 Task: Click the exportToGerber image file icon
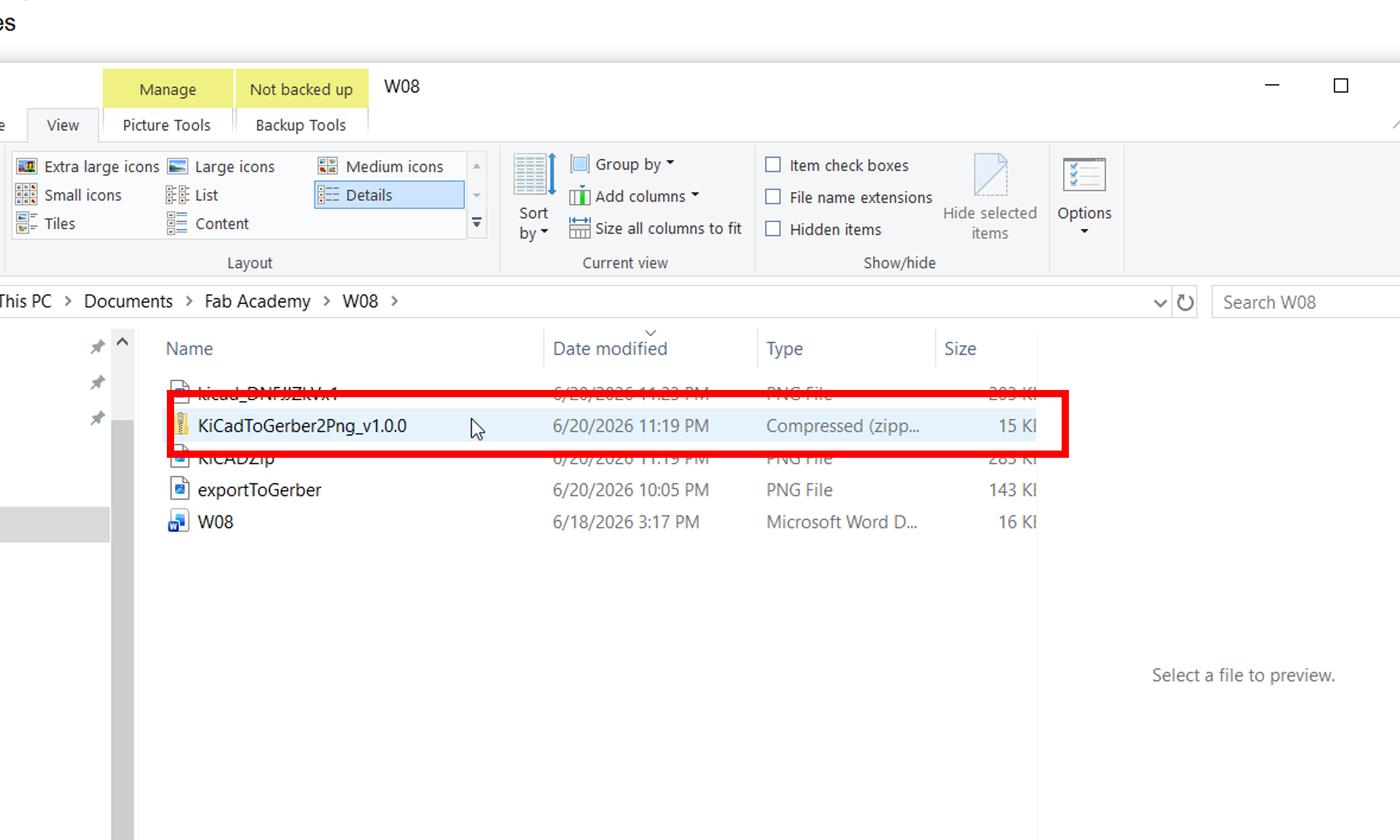click(x=179, y=489)
